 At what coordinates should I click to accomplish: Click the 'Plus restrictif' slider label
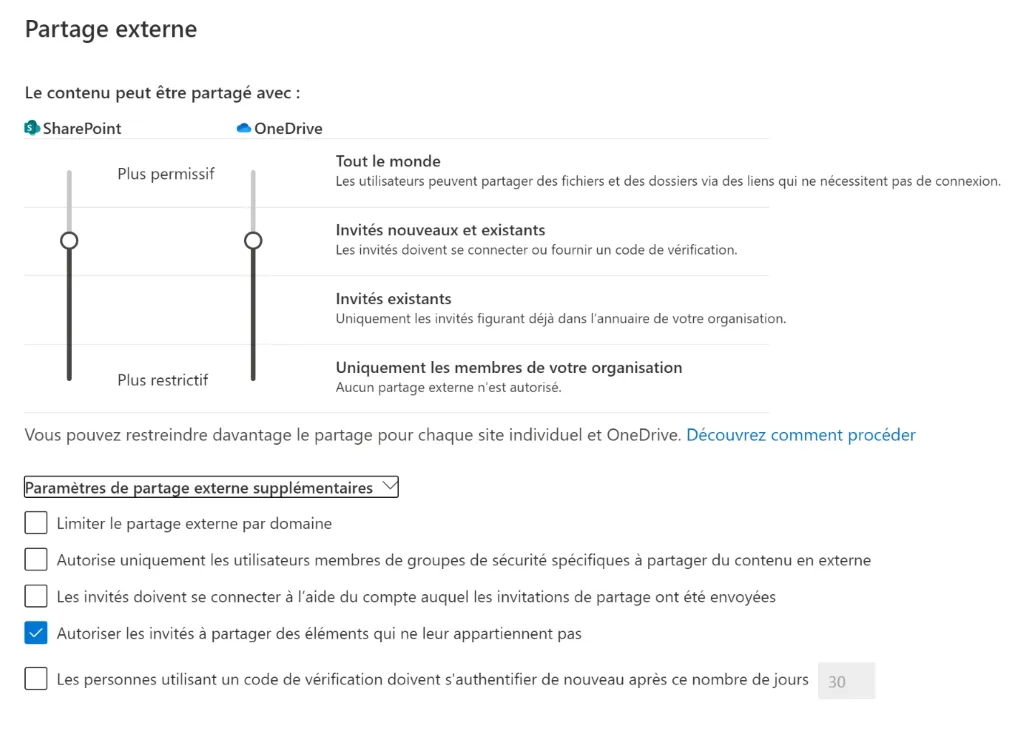[x=163, y=380]
